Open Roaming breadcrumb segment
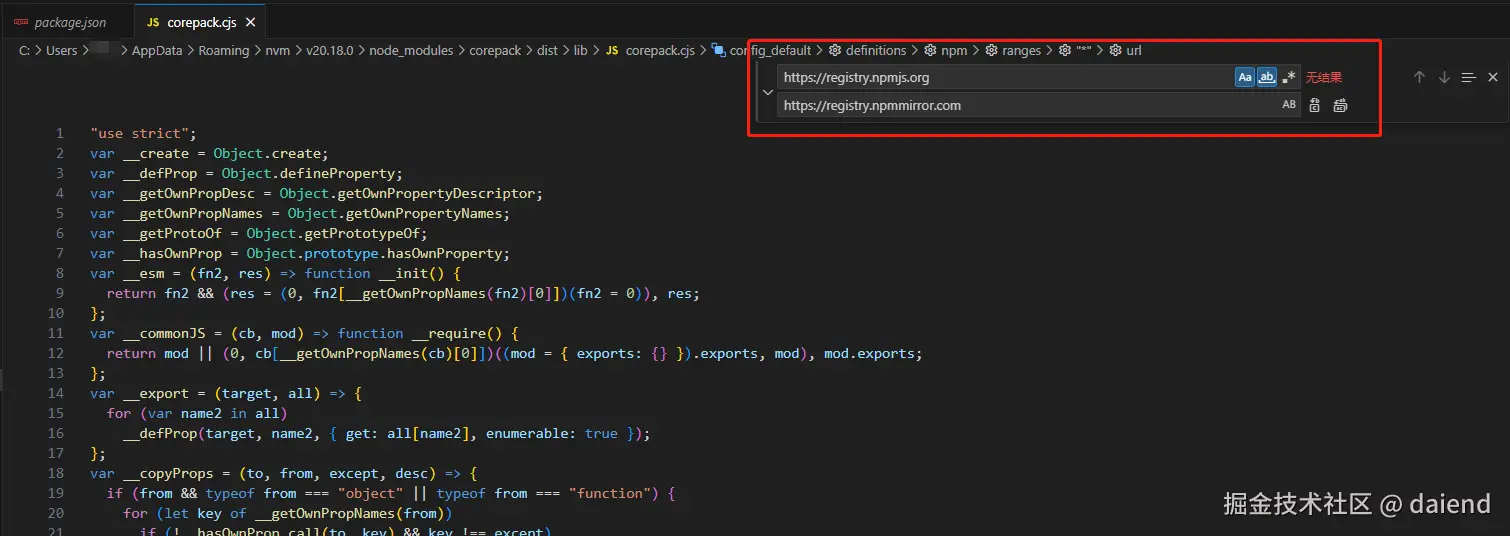Image resolution: width=1510 pixels, height=536 pixels. tap(223, 50)
